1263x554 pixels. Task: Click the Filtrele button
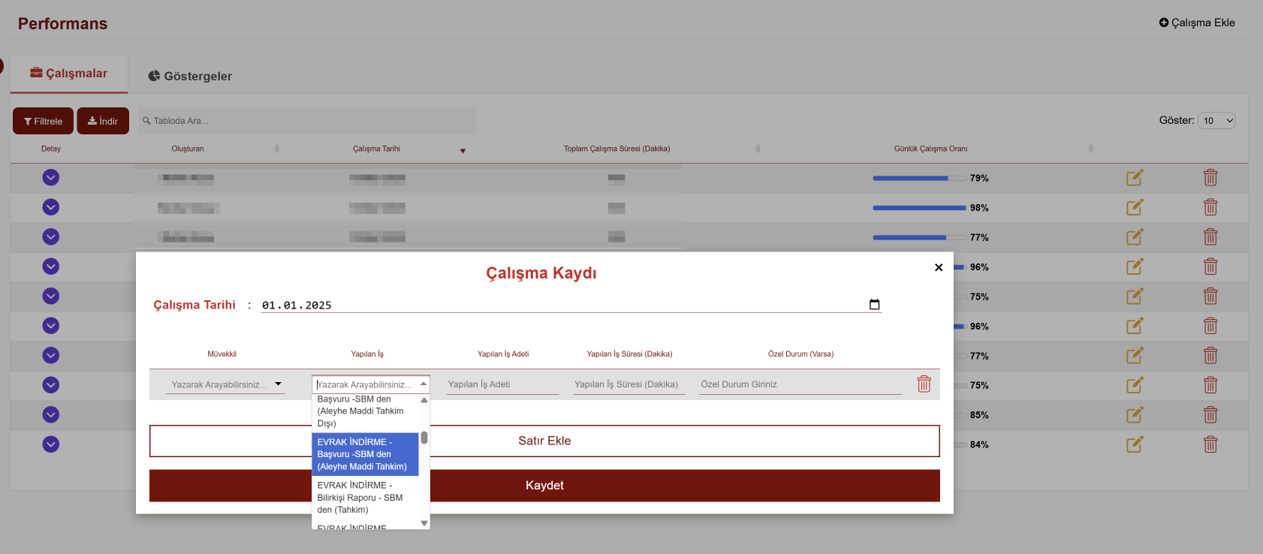[x=43, y=121]
